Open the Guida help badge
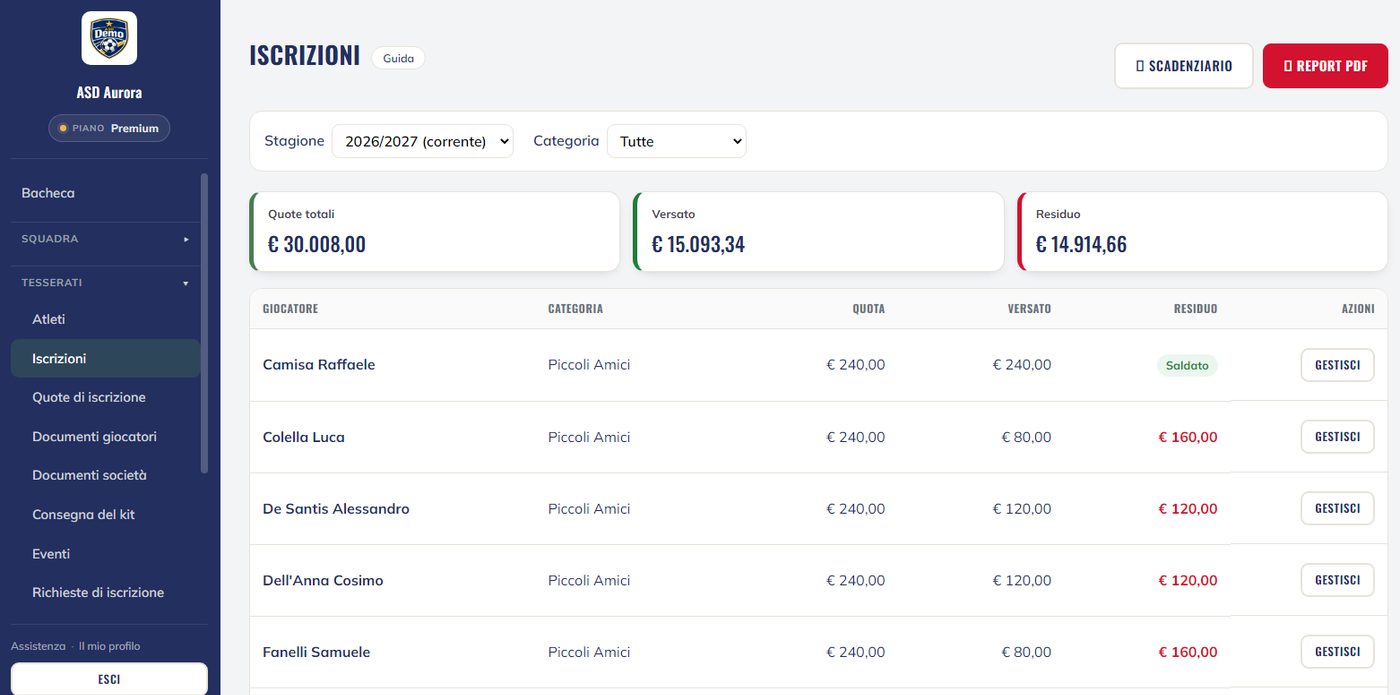The width and height of the screenshot is (1400, 695). pos(398,58)
